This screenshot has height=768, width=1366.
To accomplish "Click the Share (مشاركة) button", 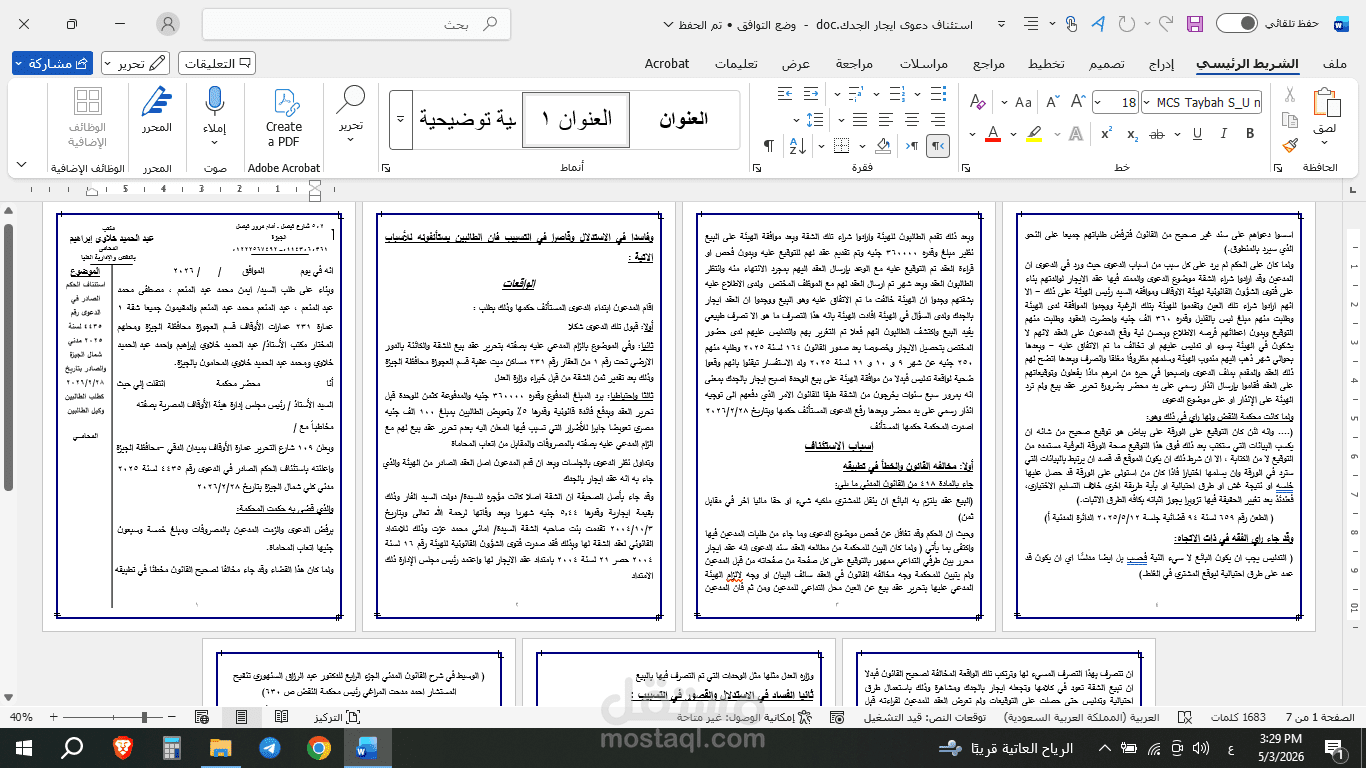I will [x=52, y=63].
